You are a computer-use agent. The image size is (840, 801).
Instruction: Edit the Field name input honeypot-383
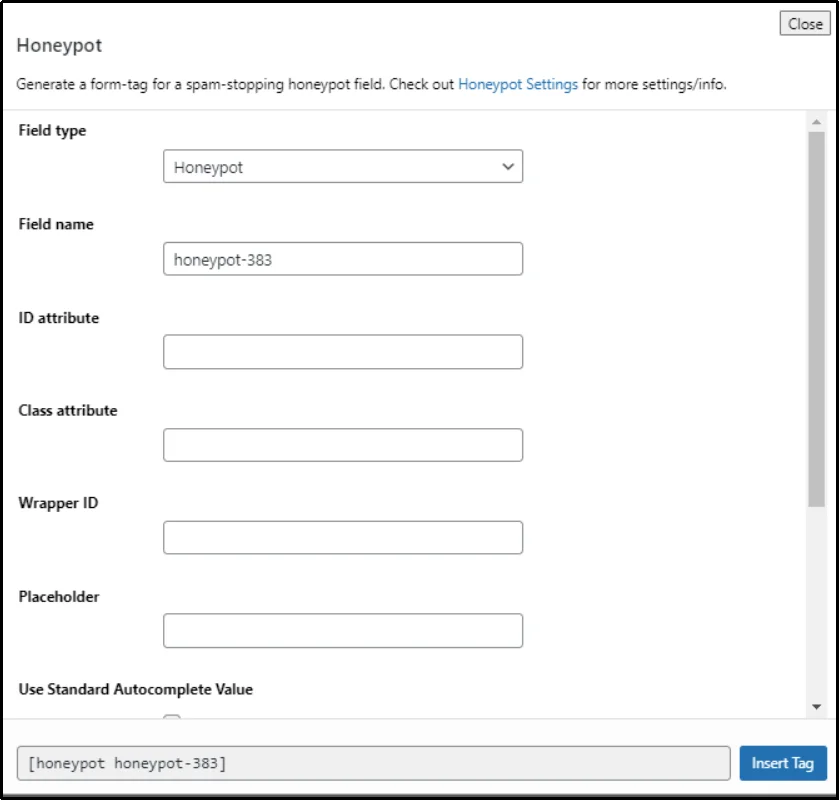pyautogui.click(x=343, y=259)
